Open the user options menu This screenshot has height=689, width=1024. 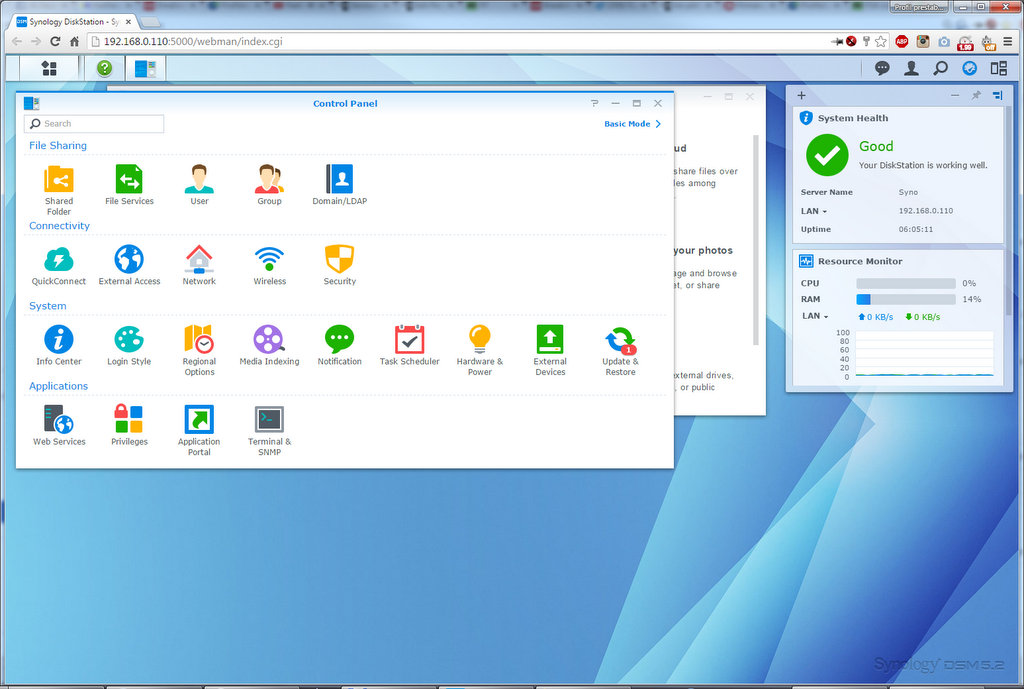click(x=911, y=68)
